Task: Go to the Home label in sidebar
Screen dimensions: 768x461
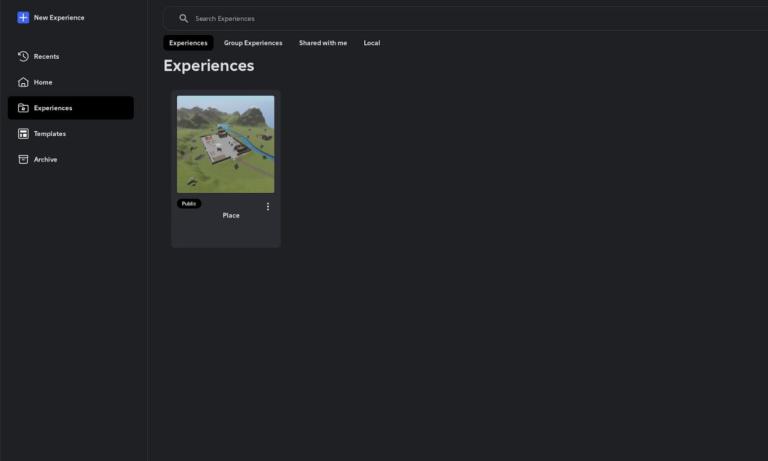Action: (43, 82)
